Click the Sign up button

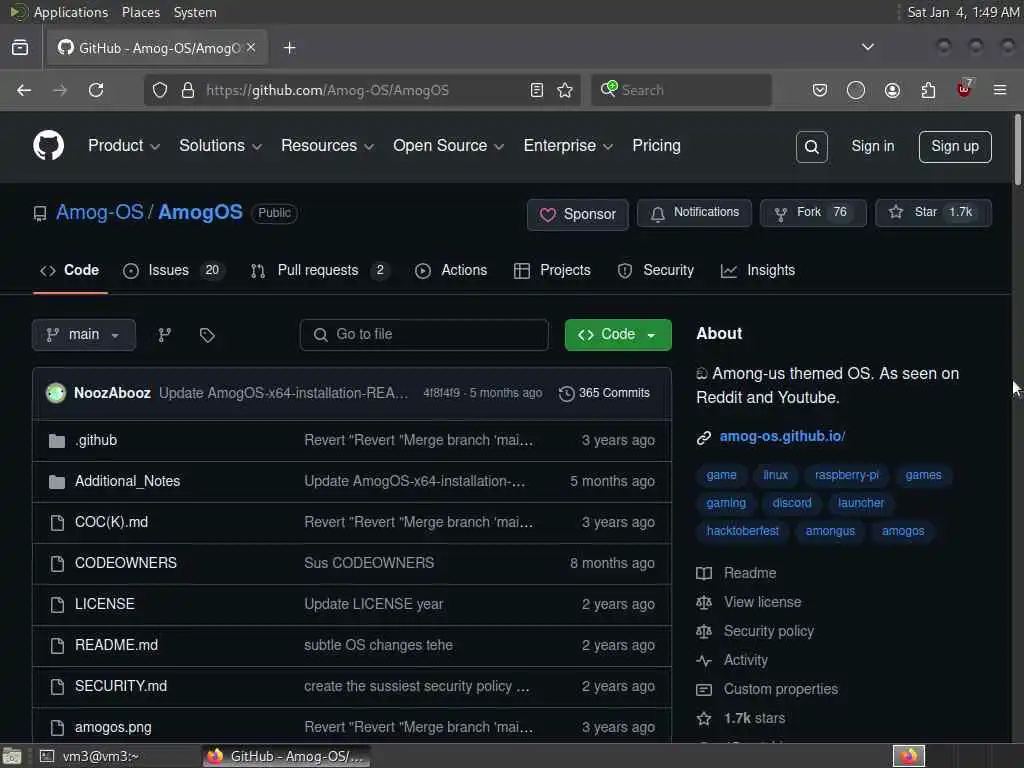point(955,146)
